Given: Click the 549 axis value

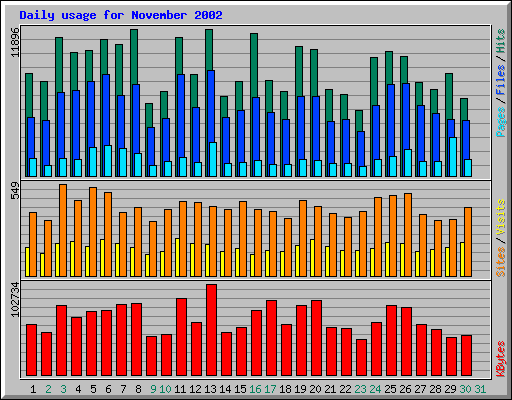Looking at the screenshot, I should (15, 190).
